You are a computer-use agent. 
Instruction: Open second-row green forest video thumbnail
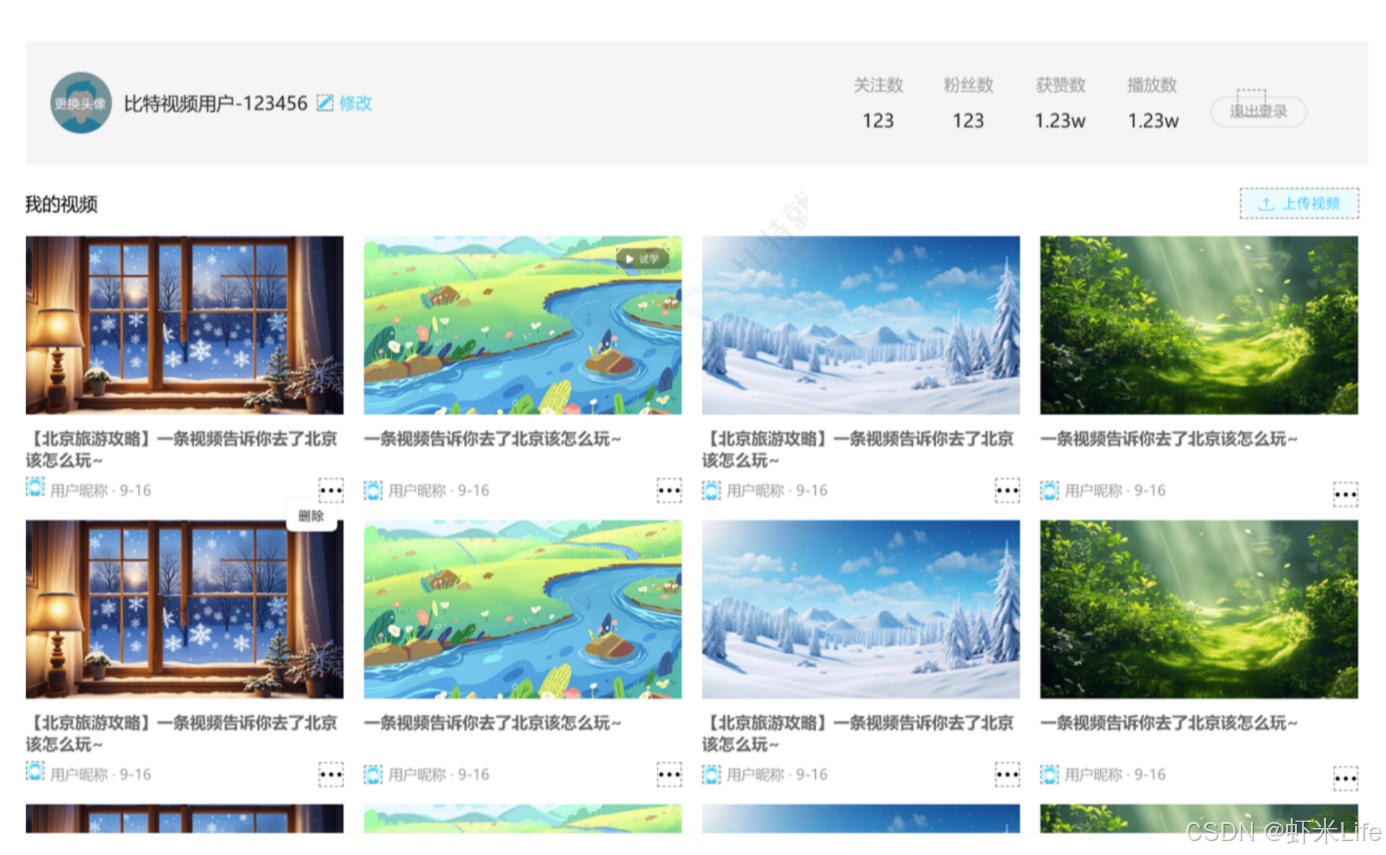click(x=1199, y=609)
